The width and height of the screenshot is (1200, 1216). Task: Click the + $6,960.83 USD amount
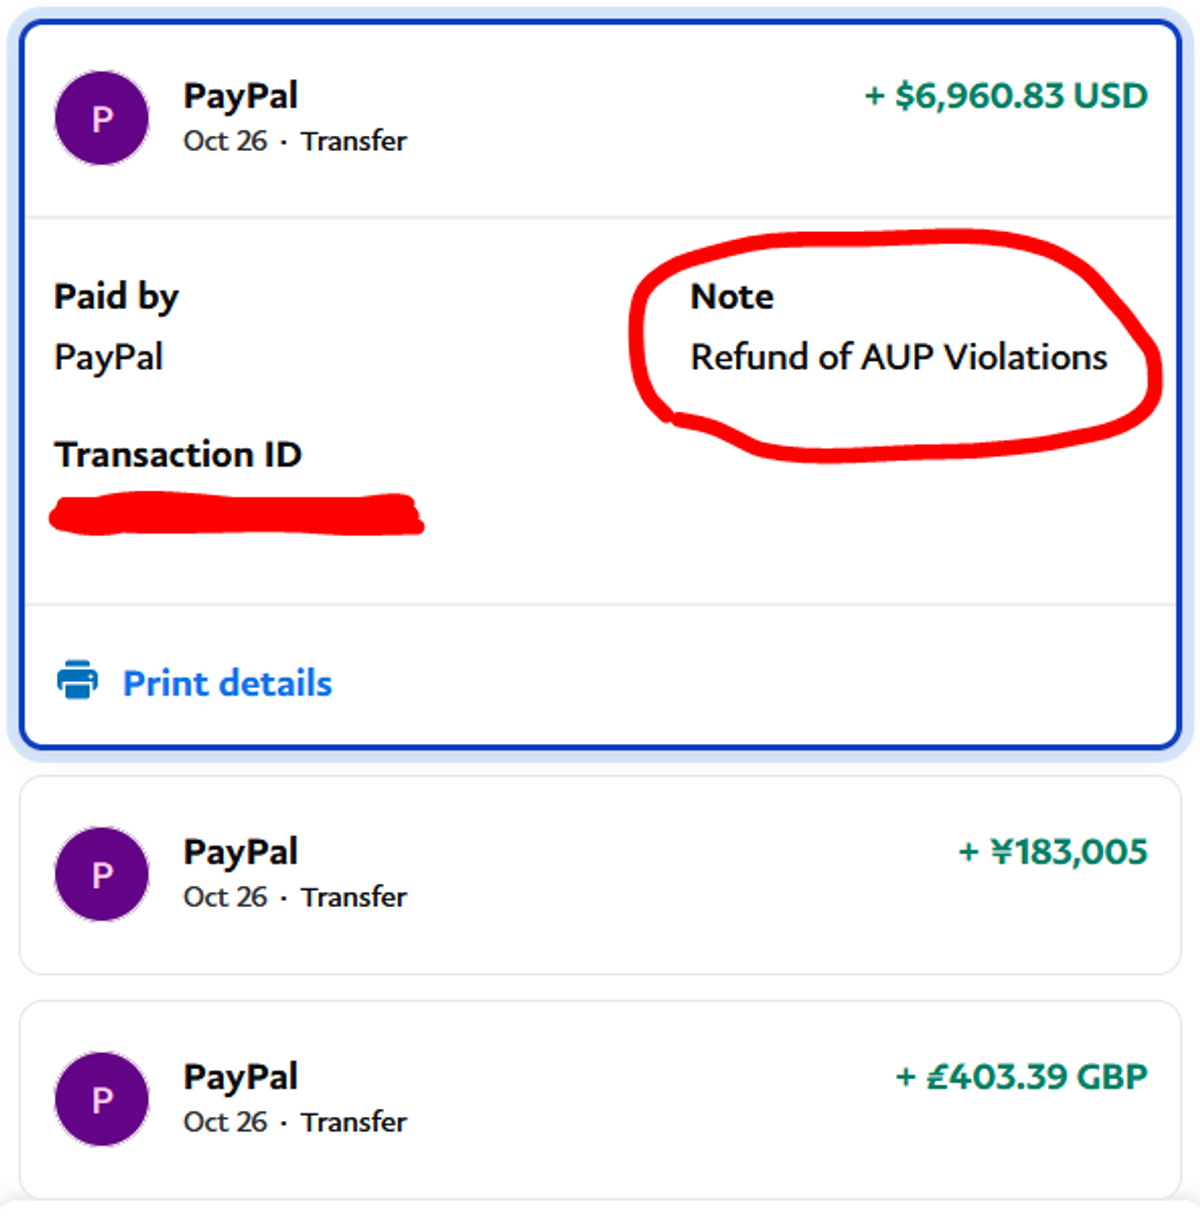[1006, 96]
